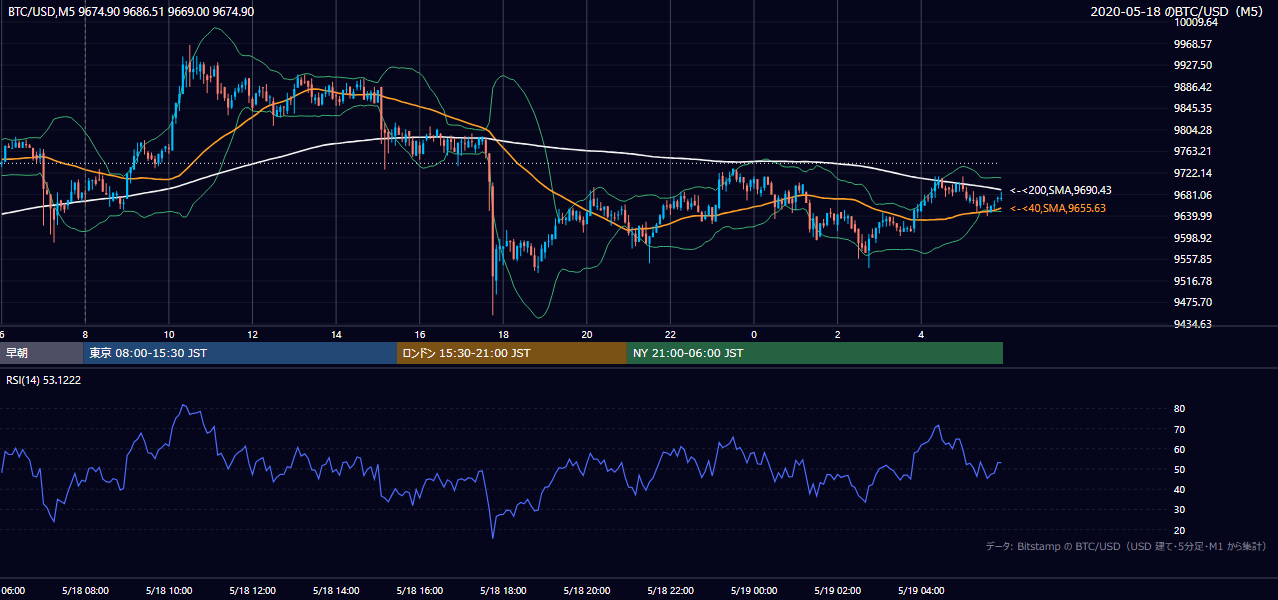Click price axis label 9845.35
1278x600 pixels.
coord(1193,108)
